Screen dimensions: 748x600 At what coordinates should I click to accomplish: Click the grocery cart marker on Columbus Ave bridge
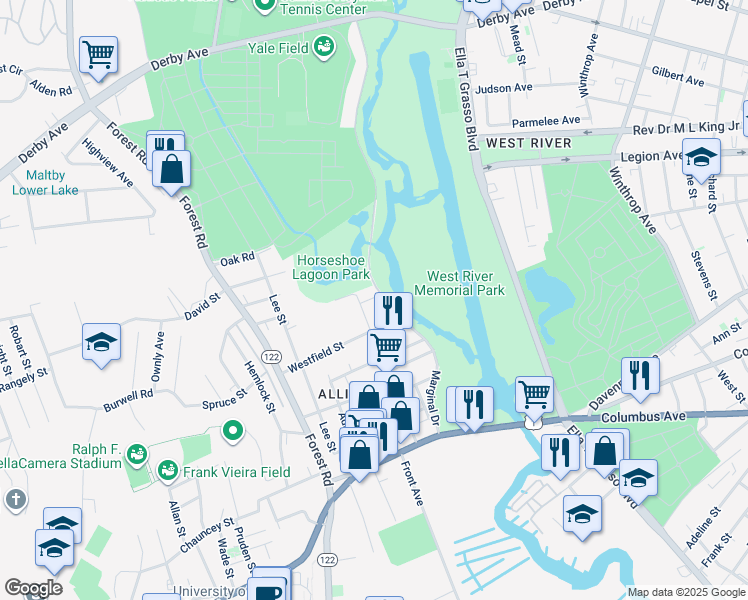coord(534,394)
